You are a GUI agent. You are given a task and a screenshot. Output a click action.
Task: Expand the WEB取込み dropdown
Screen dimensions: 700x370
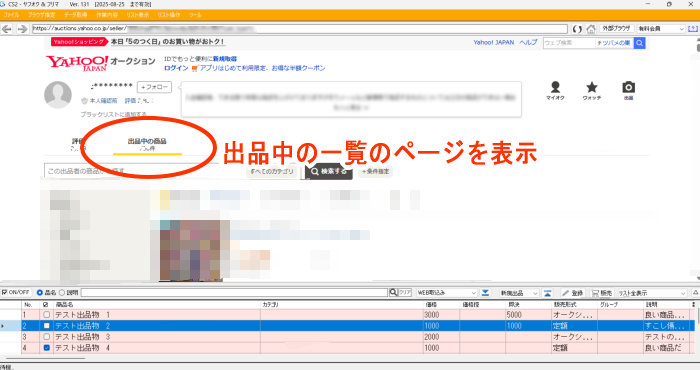point(474,293)
